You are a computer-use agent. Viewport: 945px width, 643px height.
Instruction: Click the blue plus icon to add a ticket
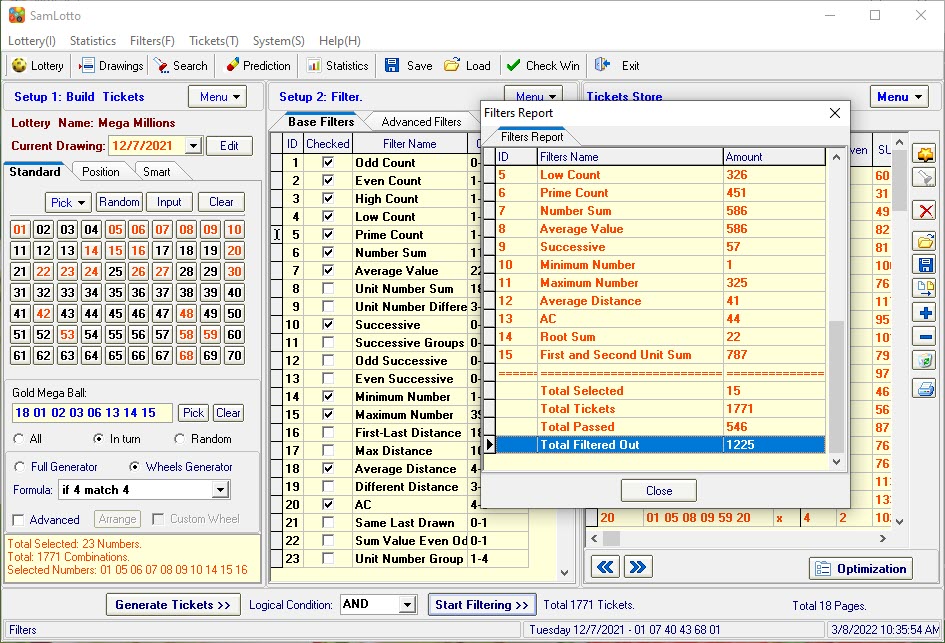click(925, 313)
